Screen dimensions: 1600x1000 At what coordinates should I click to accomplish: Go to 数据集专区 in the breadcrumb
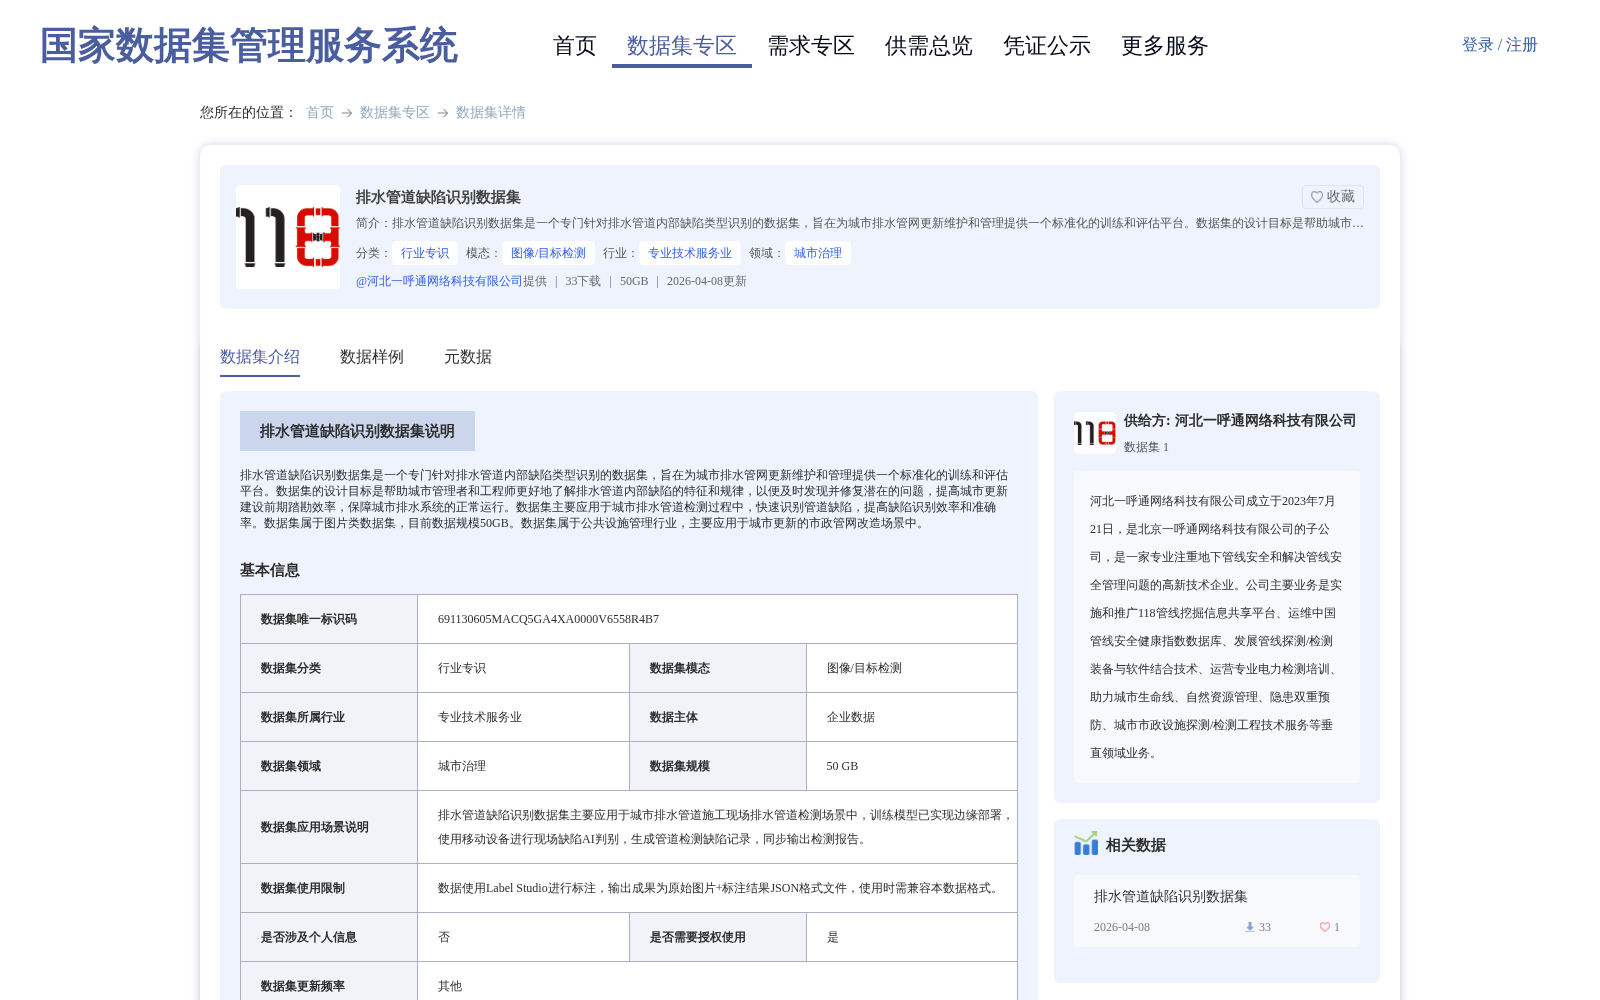tap(395, 112)
